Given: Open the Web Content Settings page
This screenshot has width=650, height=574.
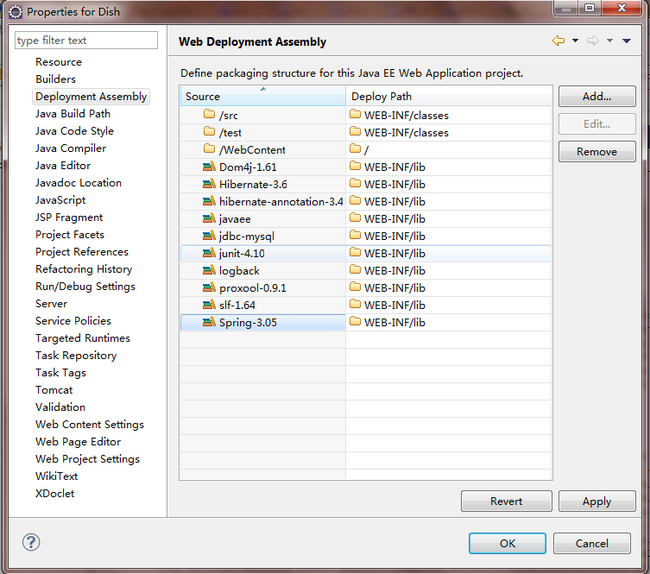Looking at the screenshot, I should 90,424.
